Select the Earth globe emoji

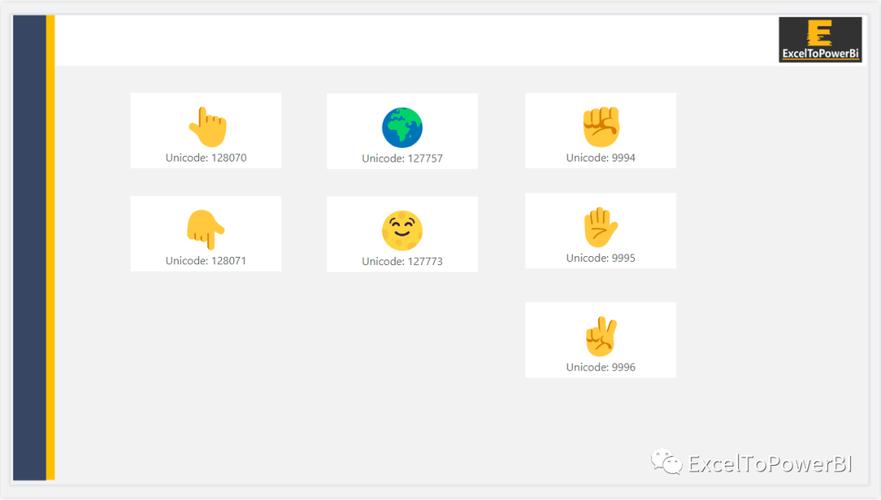(402, 128)
